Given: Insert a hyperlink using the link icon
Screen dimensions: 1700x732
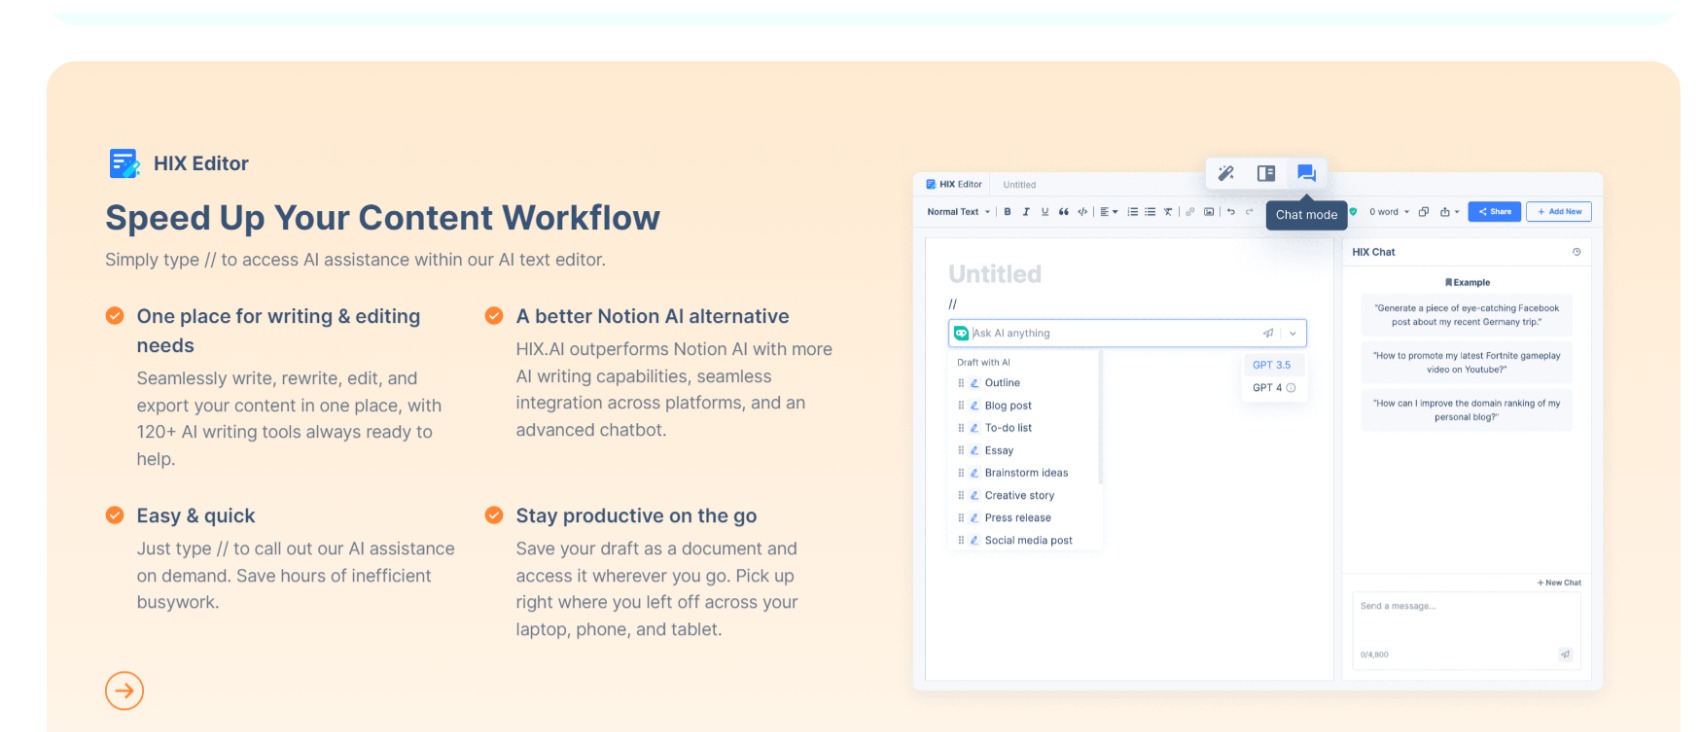Looking at the screenshot, I should click(x=1190, y=212).
